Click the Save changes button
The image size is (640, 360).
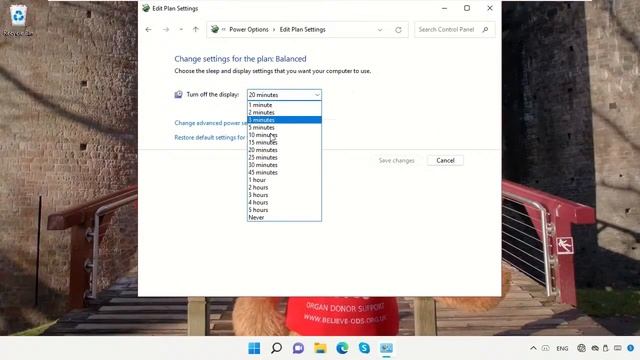pyautogui.click(x=396, y=160)
